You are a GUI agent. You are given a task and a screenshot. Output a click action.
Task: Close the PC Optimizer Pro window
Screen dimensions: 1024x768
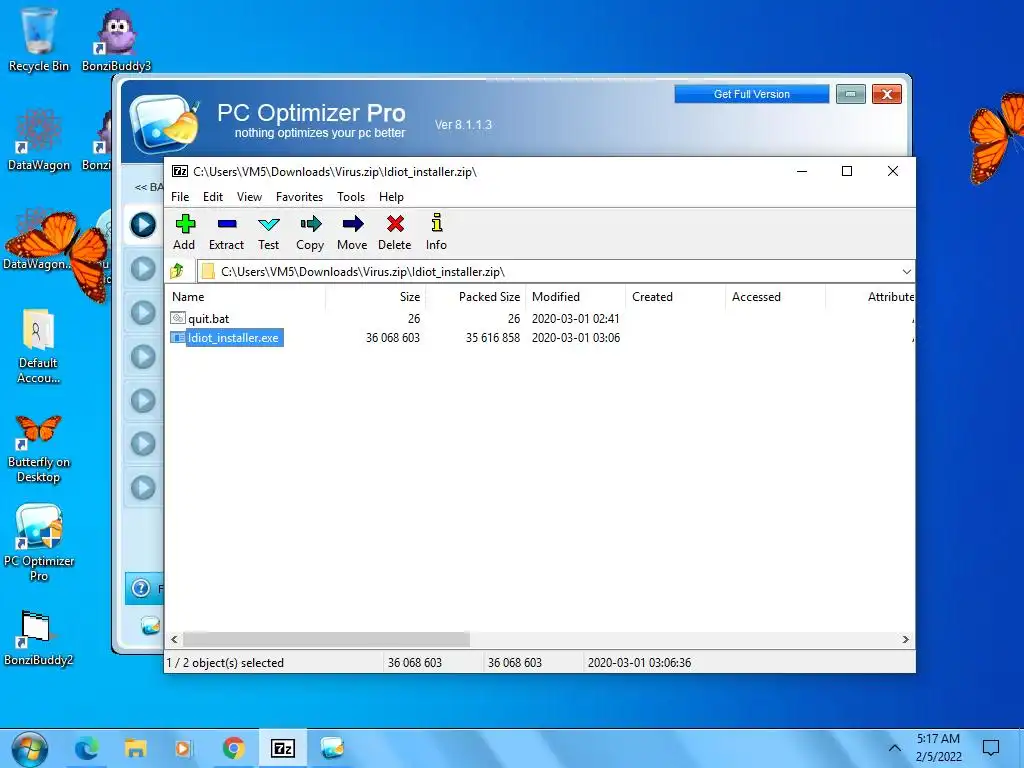point(887,94)
